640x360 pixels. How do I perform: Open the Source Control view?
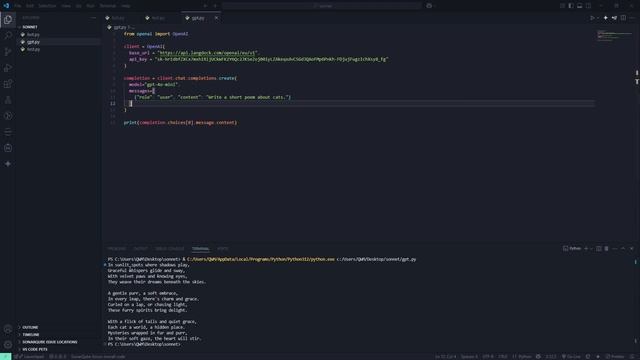(8, 52)
